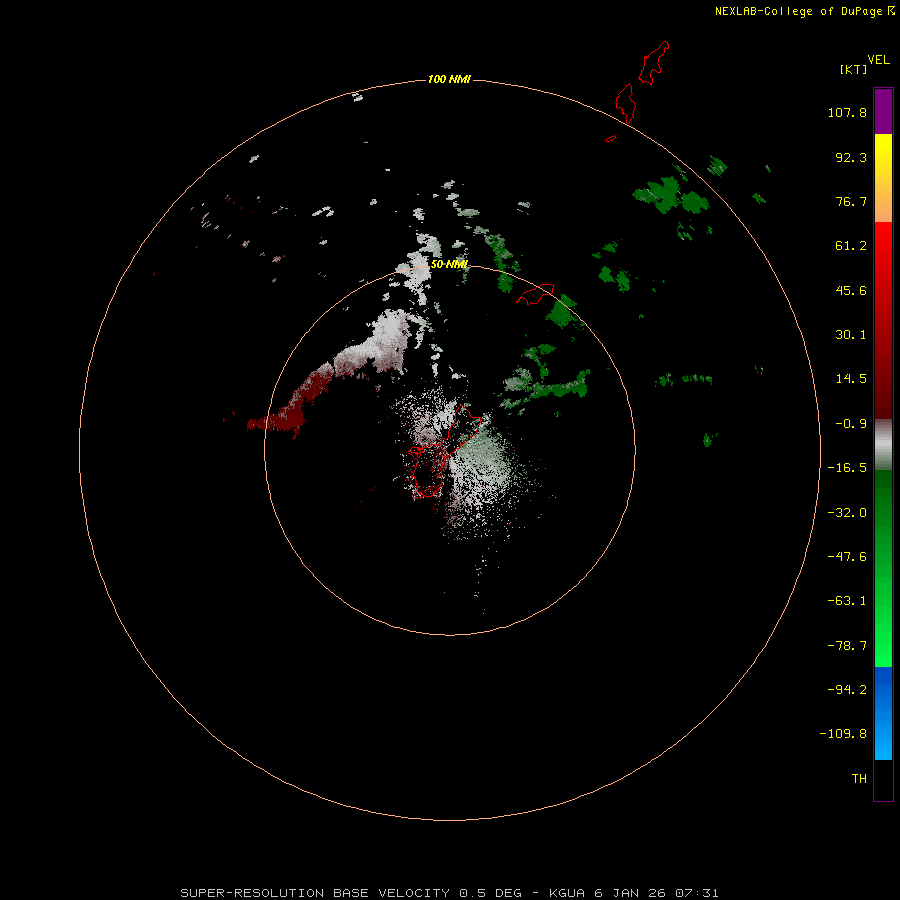Image resolution: width=900 pixels, height=900 pixels.
Task: Click the Super-Resolution Base Velocity caption text
Action: (x=449, y=893)
